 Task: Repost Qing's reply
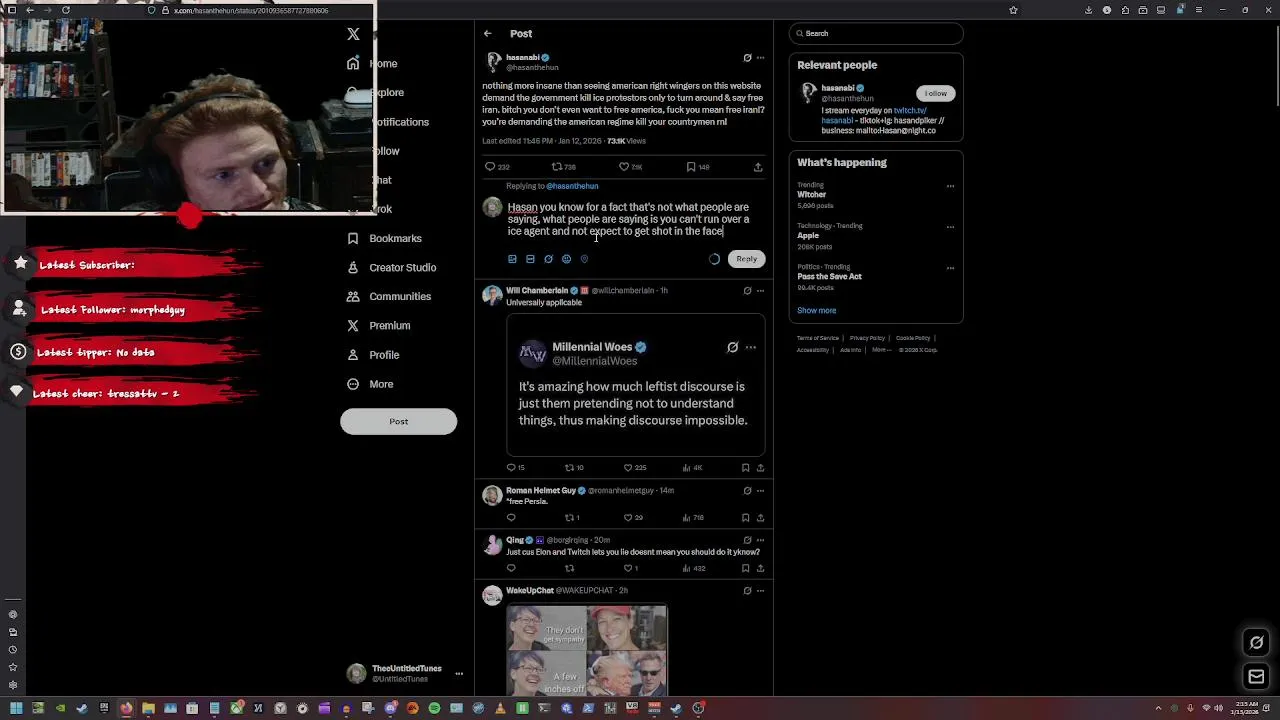tap(569, 568)
